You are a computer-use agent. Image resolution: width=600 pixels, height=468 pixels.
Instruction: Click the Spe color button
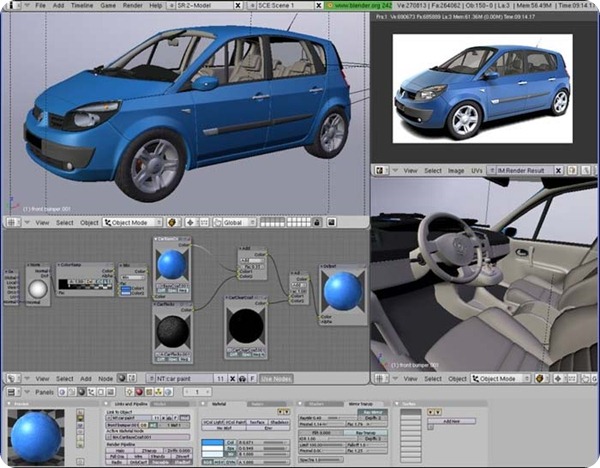(230, 448)
